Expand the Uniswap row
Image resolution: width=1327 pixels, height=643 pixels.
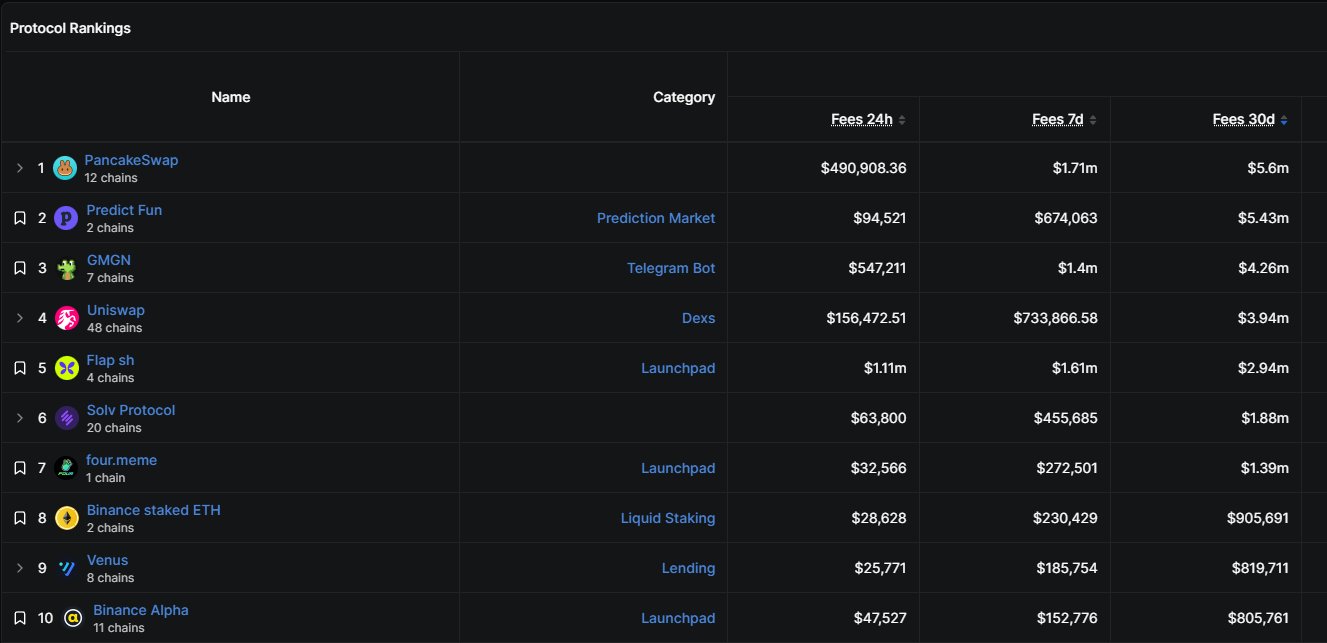tap(20, 318)
